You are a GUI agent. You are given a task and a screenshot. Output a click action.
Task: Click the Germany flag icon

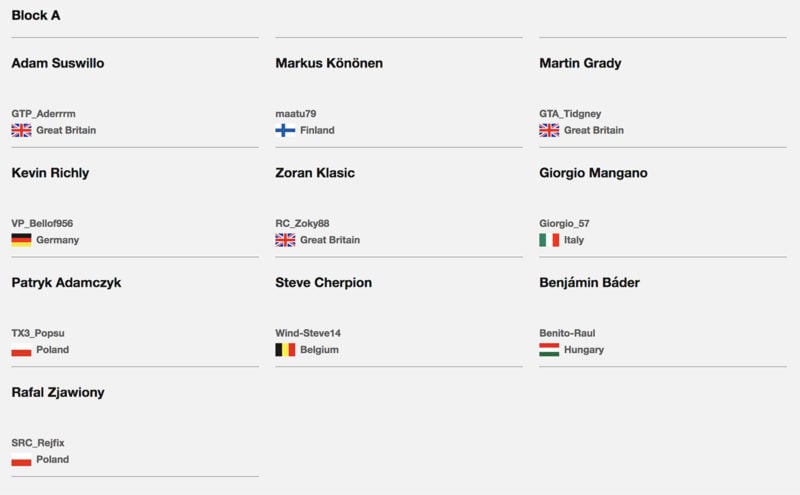21,240
